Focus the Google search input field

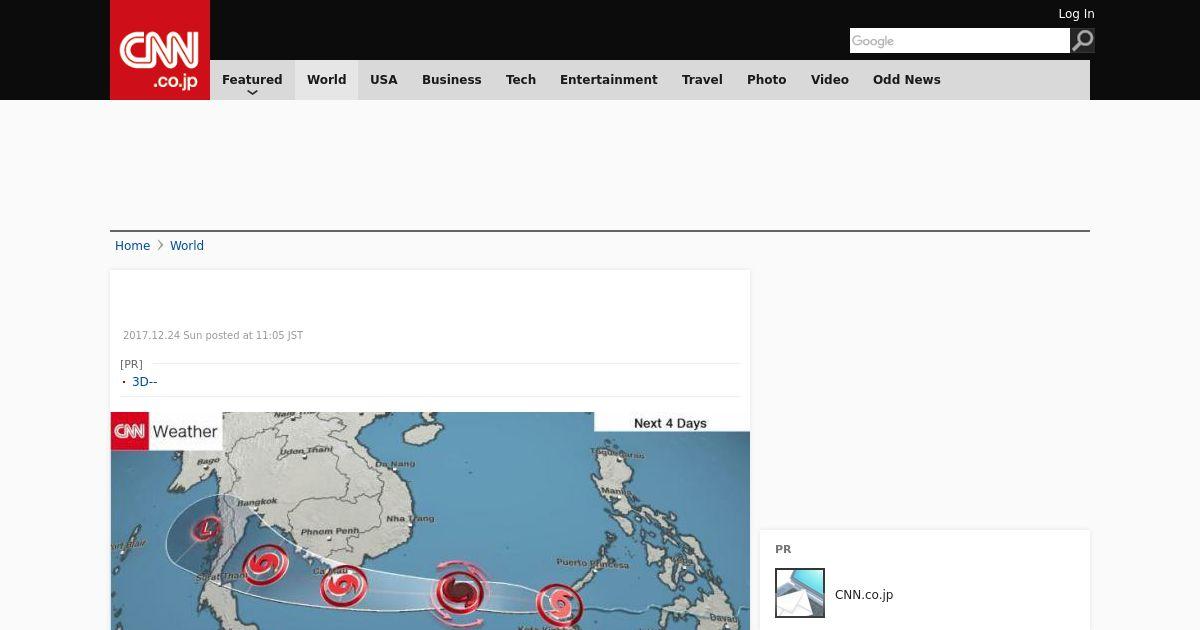pyautogui.click(x=960, y=40)
